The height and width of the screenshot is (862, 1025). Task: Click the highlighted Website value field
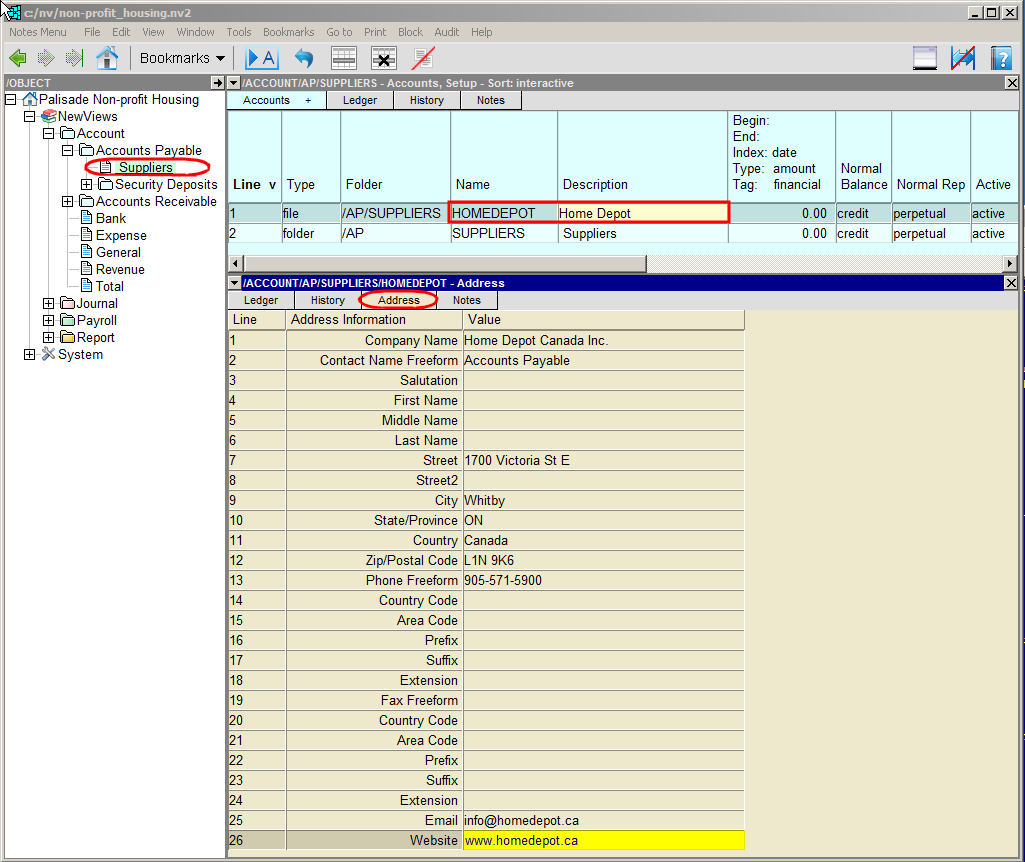[603, 841]
